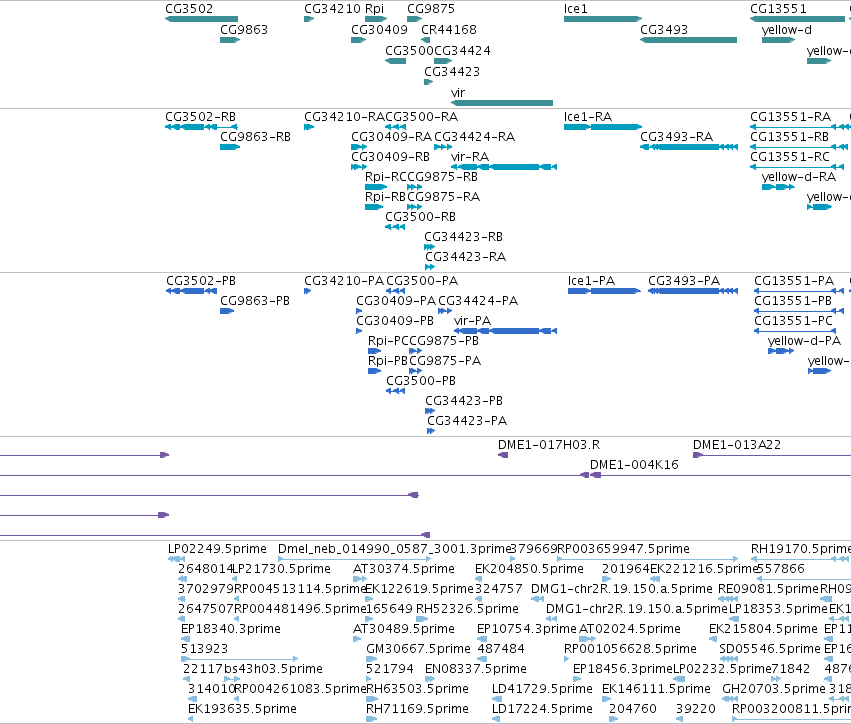851x724 pixels.
Task: Select the CG13551-RC transcript label
Action: point(790,157)
